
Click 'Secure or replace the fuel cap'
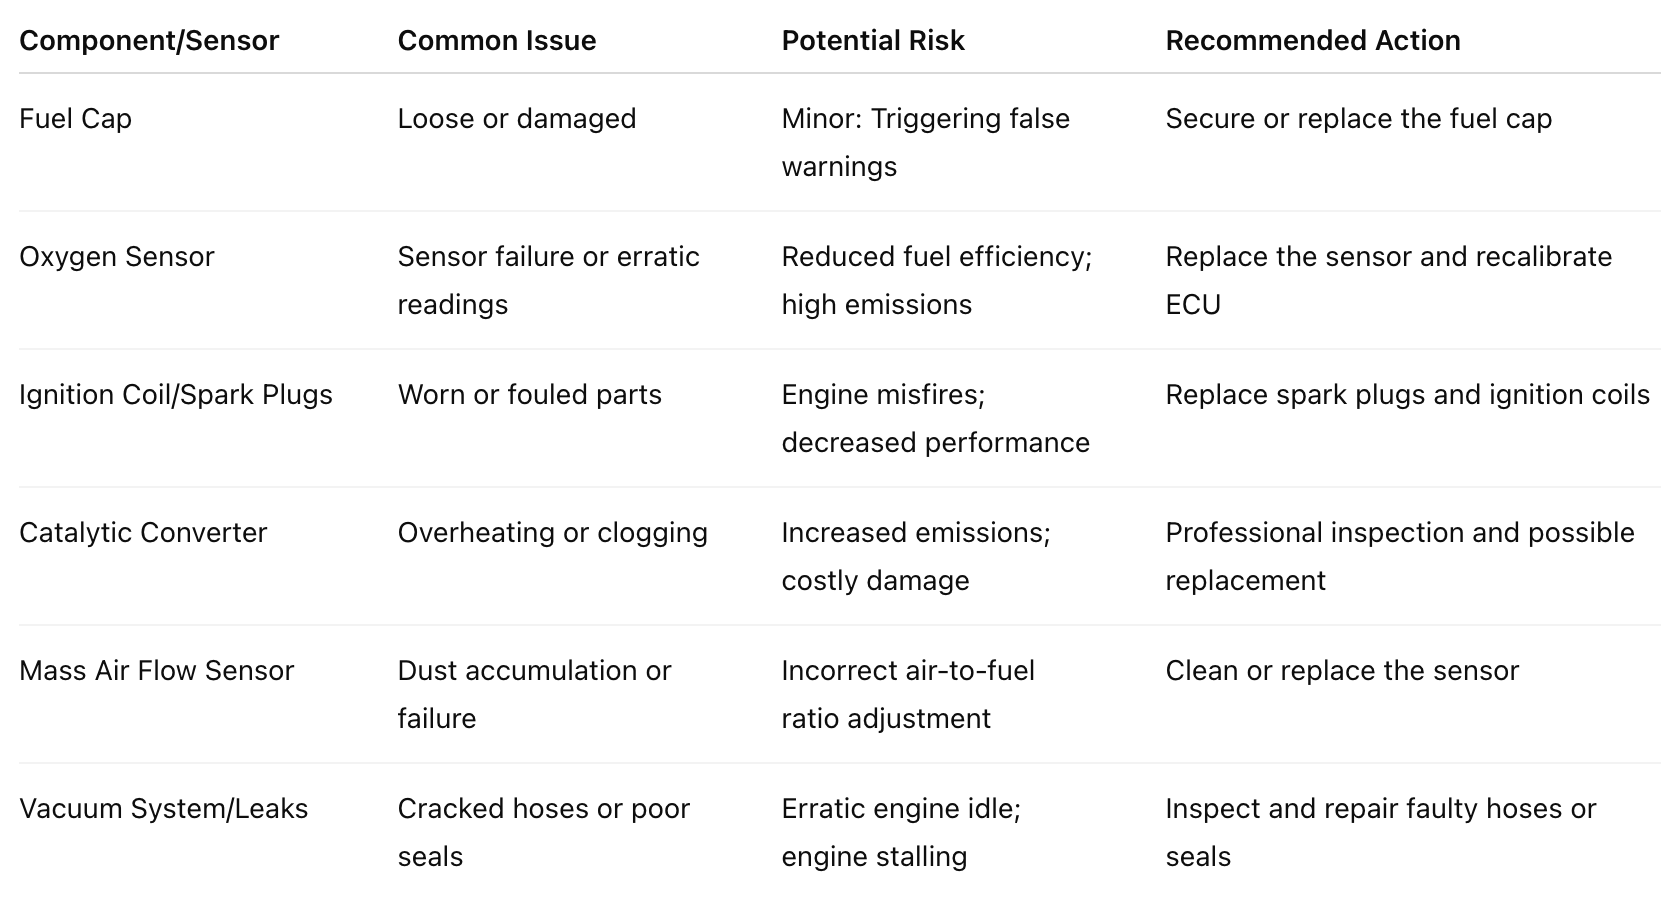1359,119
